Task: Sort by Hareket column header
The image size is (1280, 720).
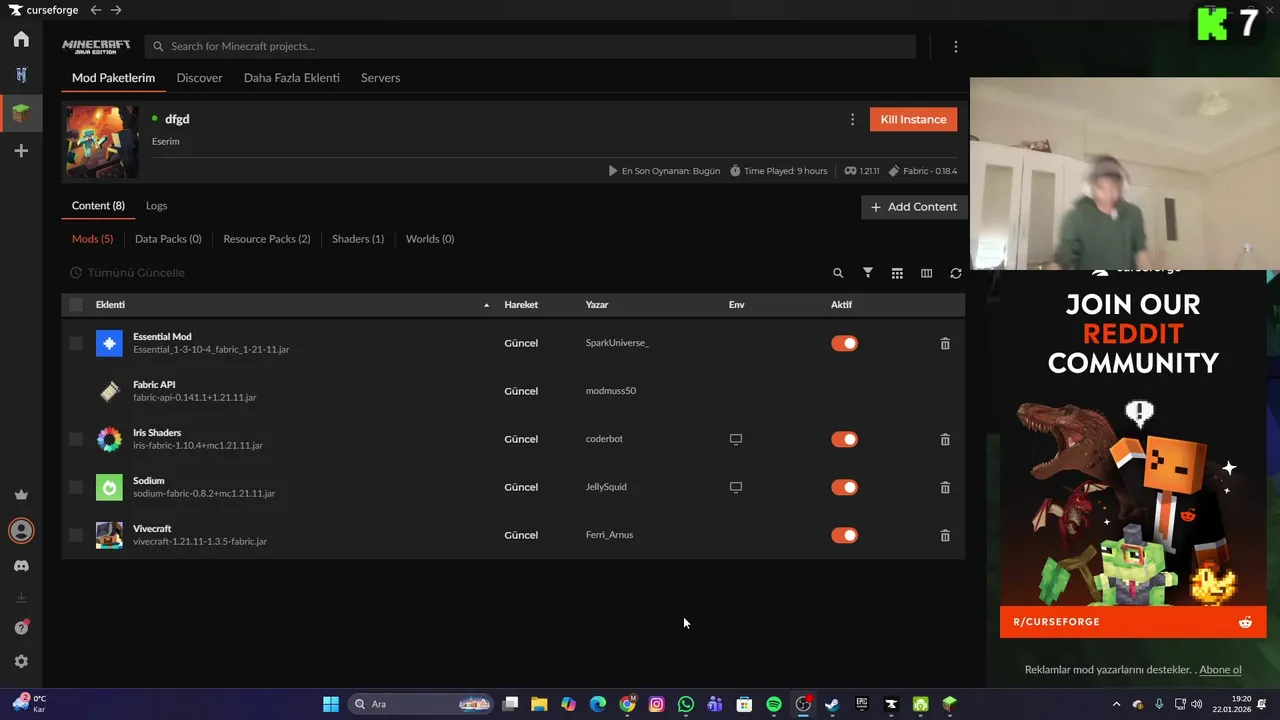Action: [521, 305]
